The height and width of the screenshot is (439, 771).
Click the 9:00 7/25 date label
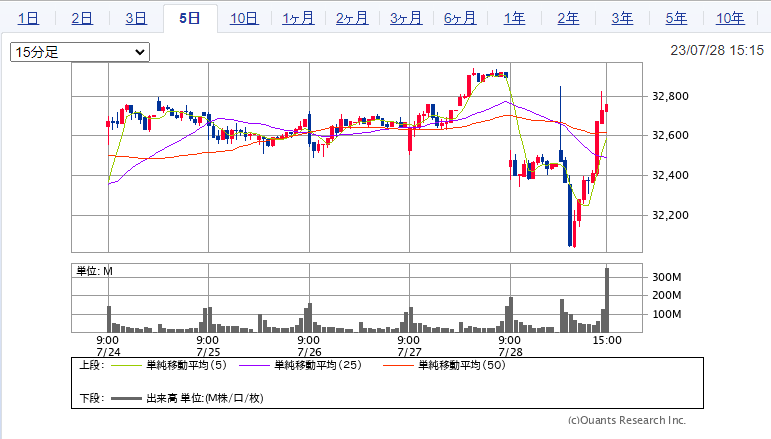pyautogui.click(x=208, y=346)
